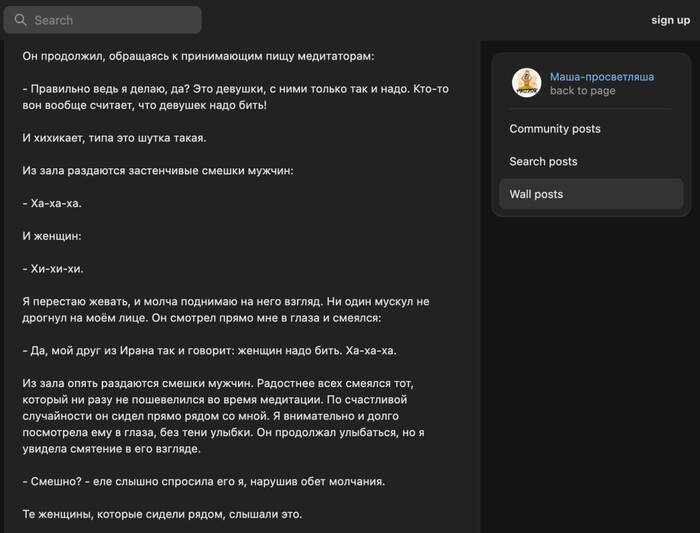Select the Wall posts menu item
This screenshot has width=700, height=533.
click(x=591, y=194)
